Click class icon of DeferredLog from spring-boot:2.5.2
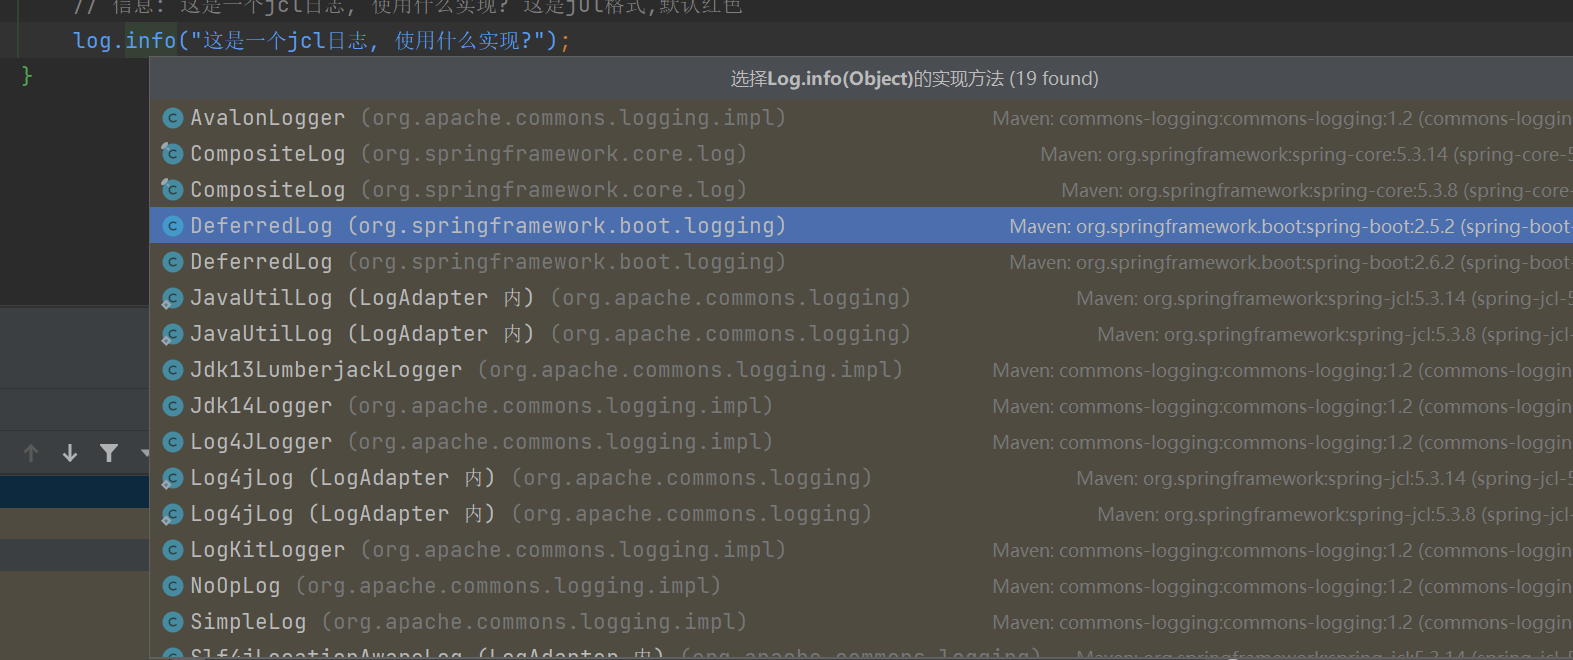Image resolution: width=1573 pixels, height=660 pixels. [173, 226]
